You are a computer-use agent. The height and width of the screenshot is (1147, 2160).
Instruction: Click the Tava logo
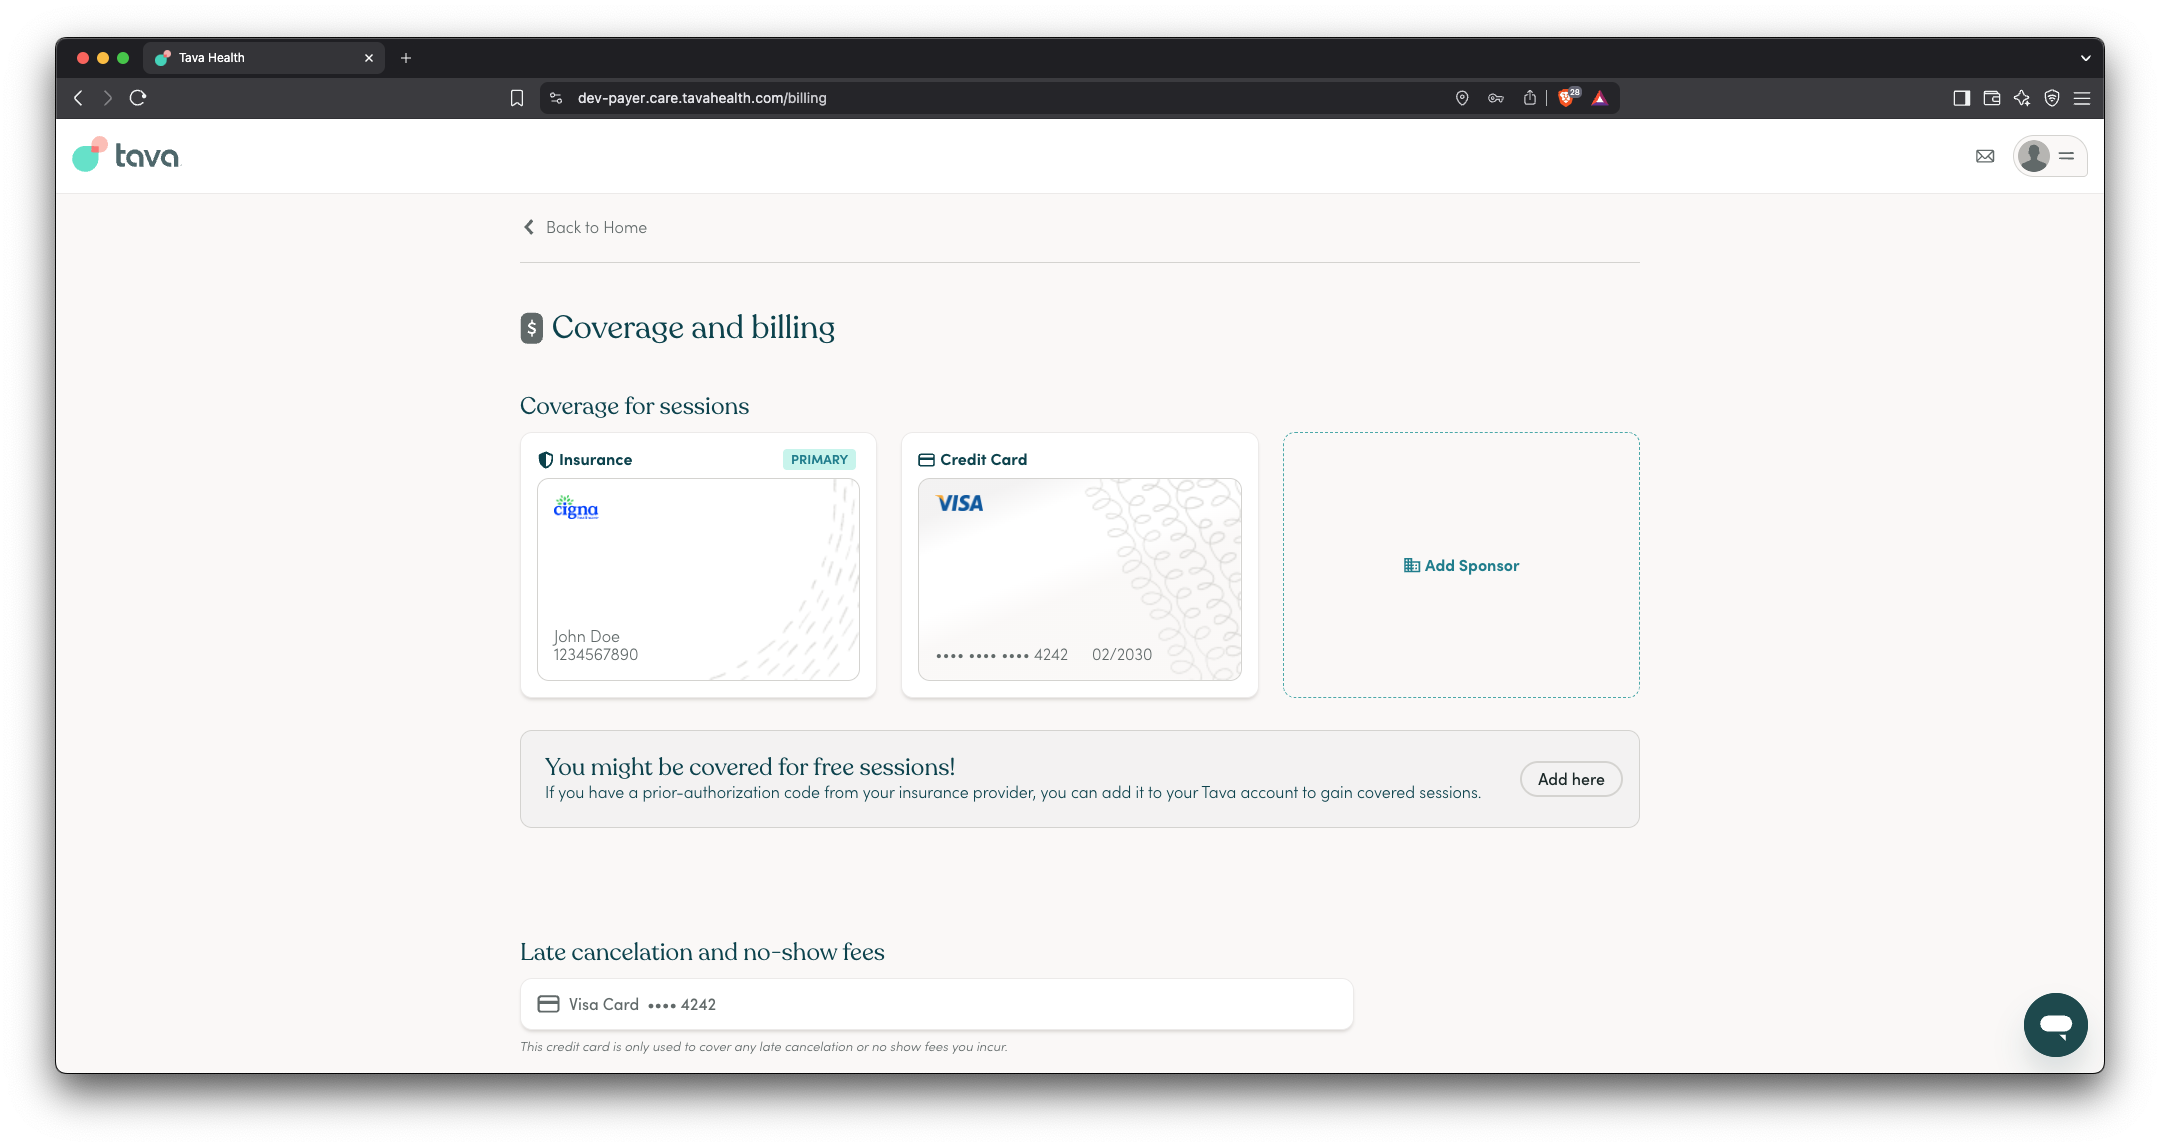[126, 155]
